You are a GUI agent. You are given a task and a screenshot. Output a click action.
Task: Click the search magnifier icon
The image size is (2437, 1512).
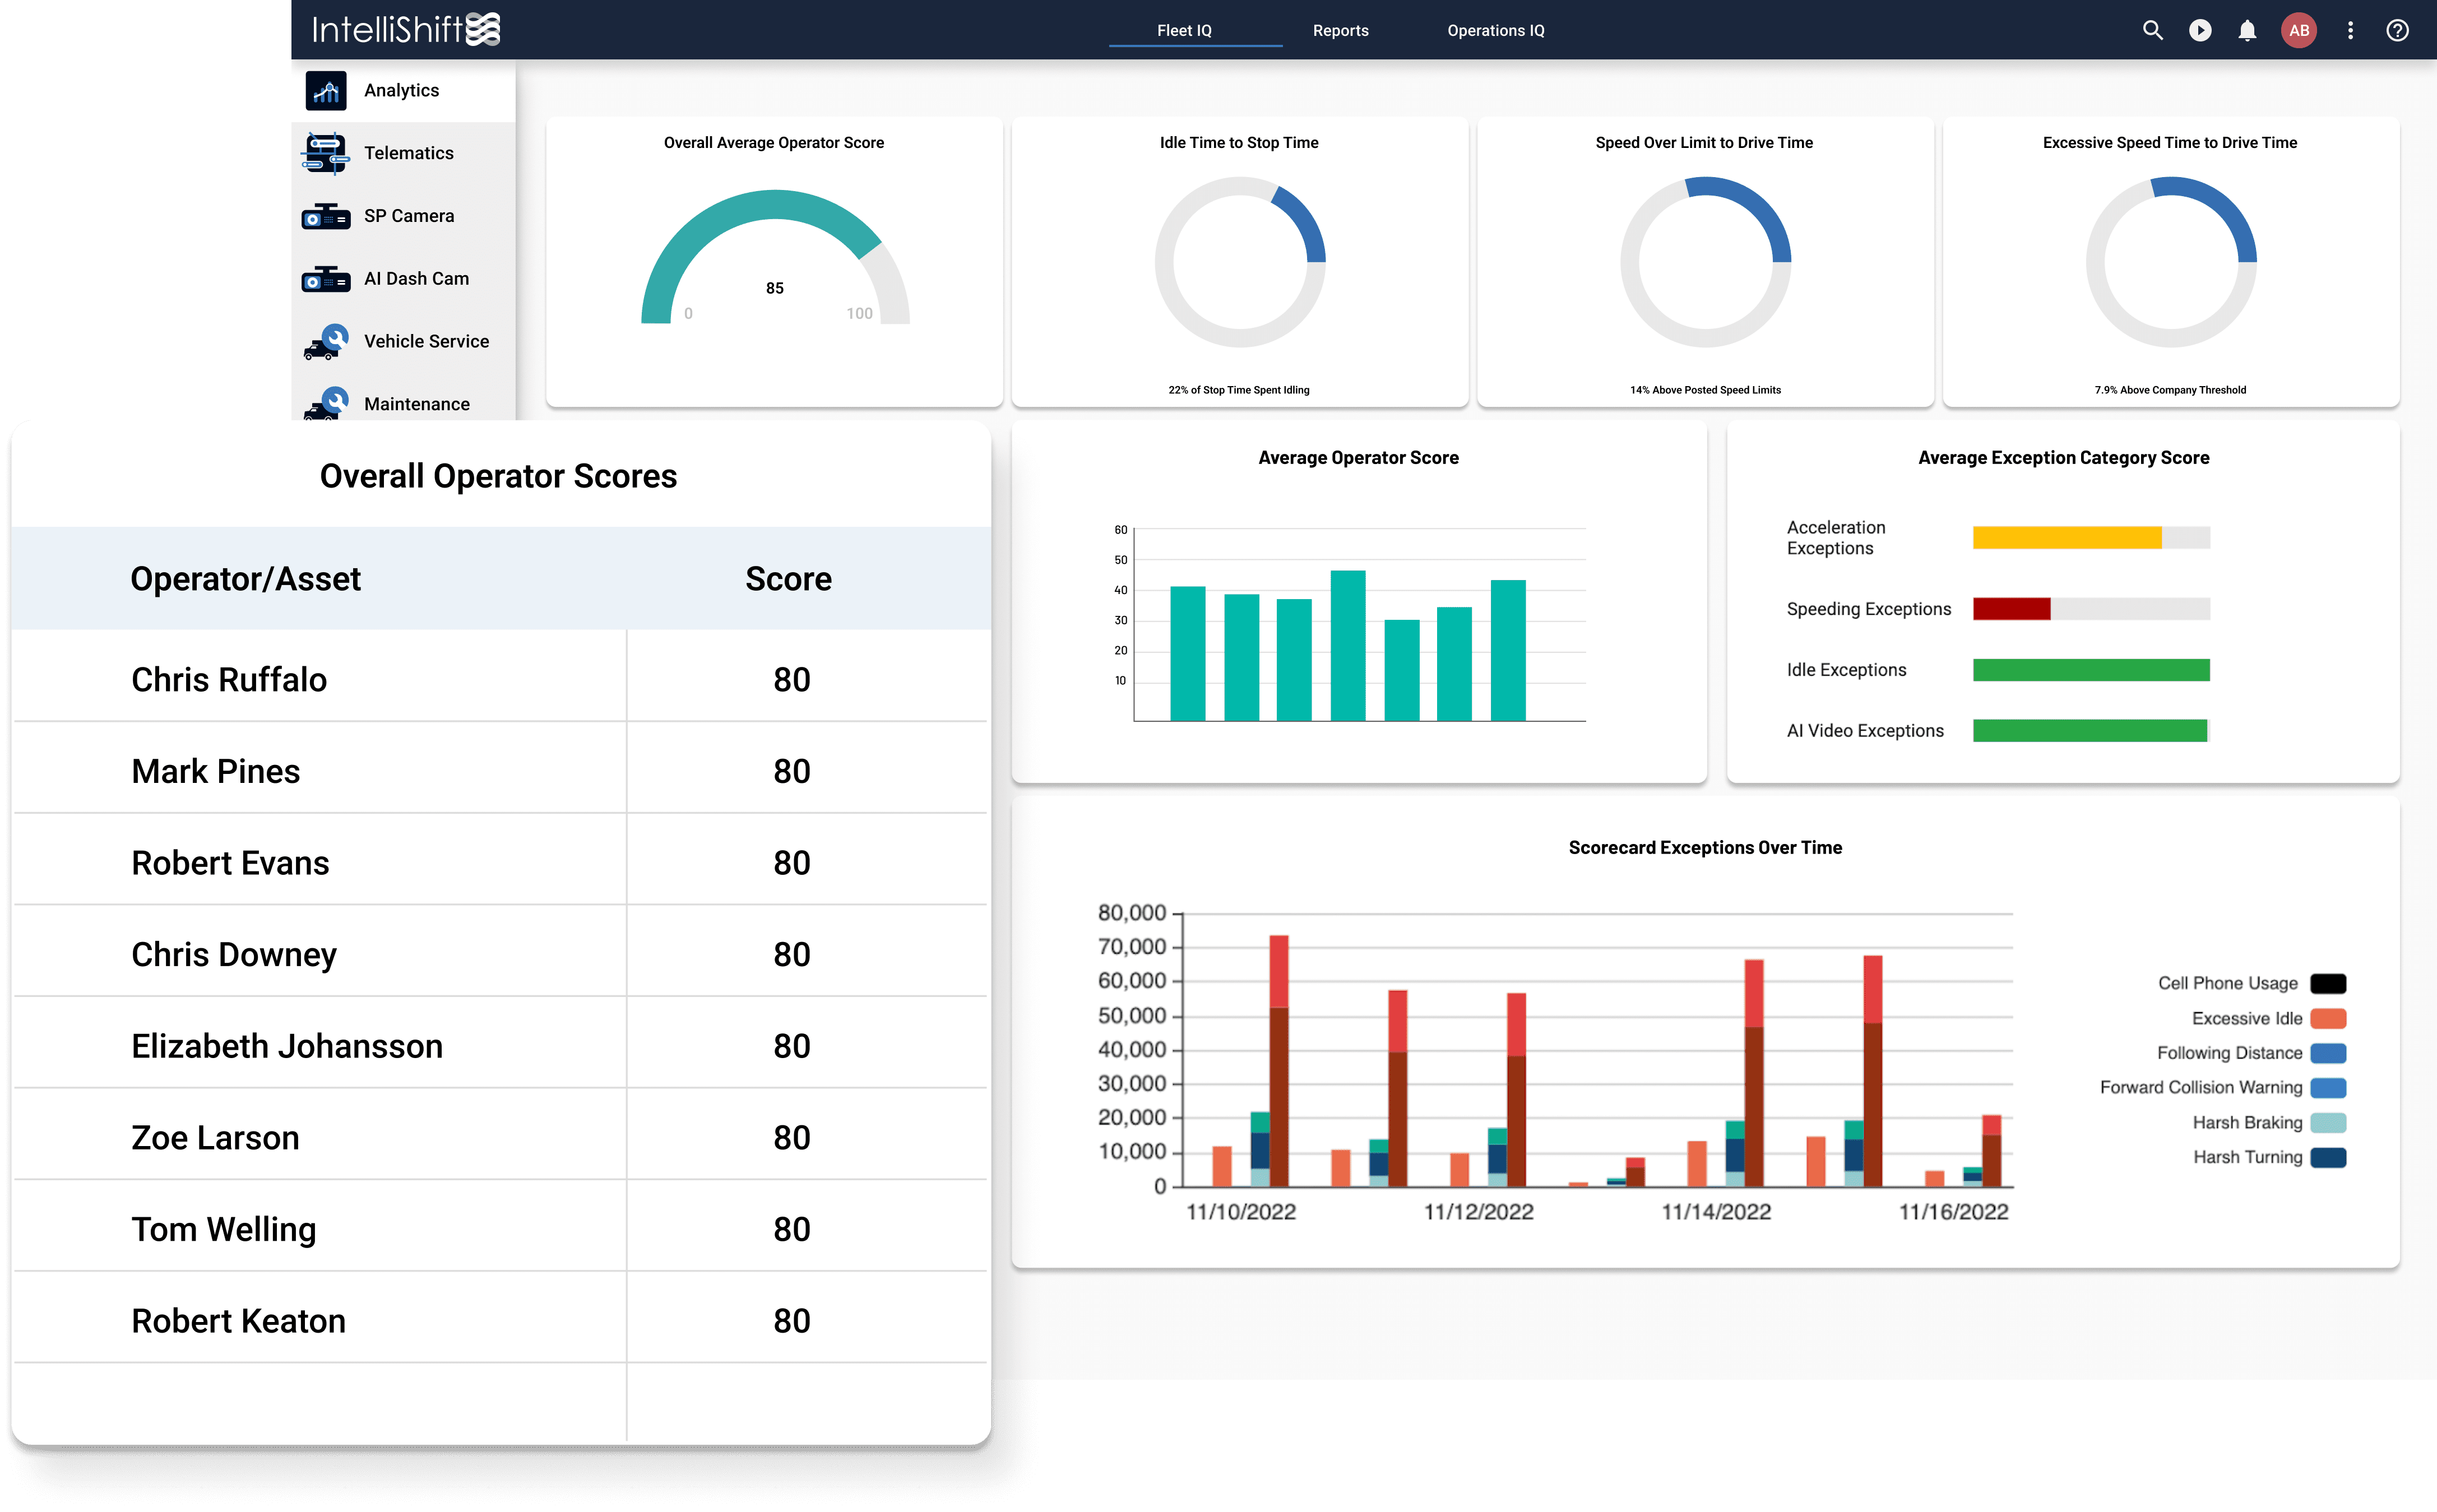[2152, 30]
